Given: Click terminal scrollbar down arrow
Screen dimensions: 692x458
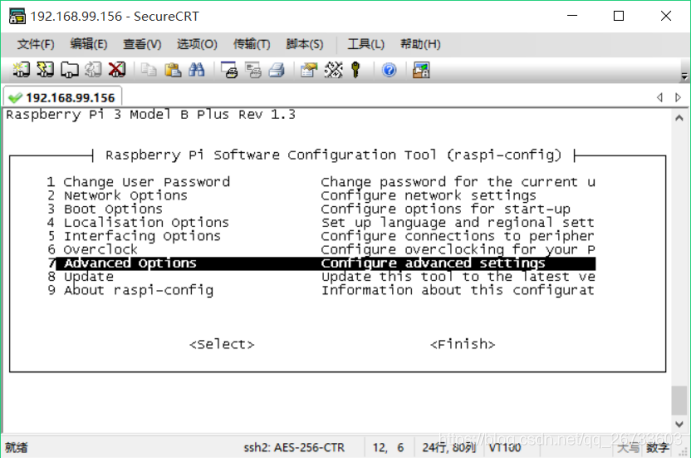Looking at the screenshot, I should [x=679, y=424].
